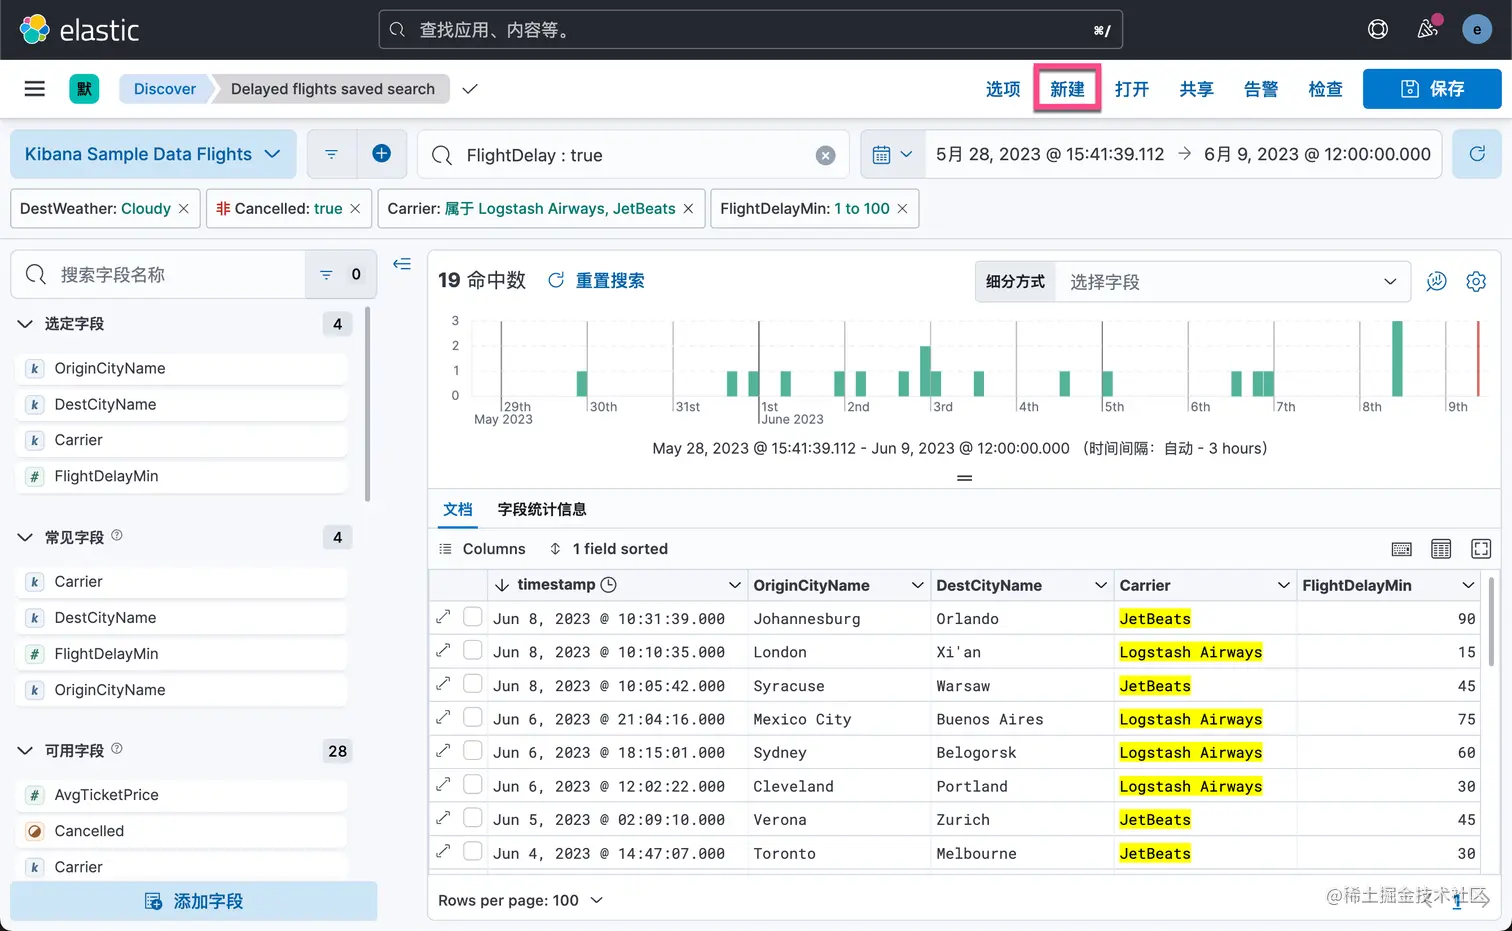Image resolution: width=1512 pixels, height=931 pixels.
Task: Open the filter options menu icon
Action: point(331,154)
